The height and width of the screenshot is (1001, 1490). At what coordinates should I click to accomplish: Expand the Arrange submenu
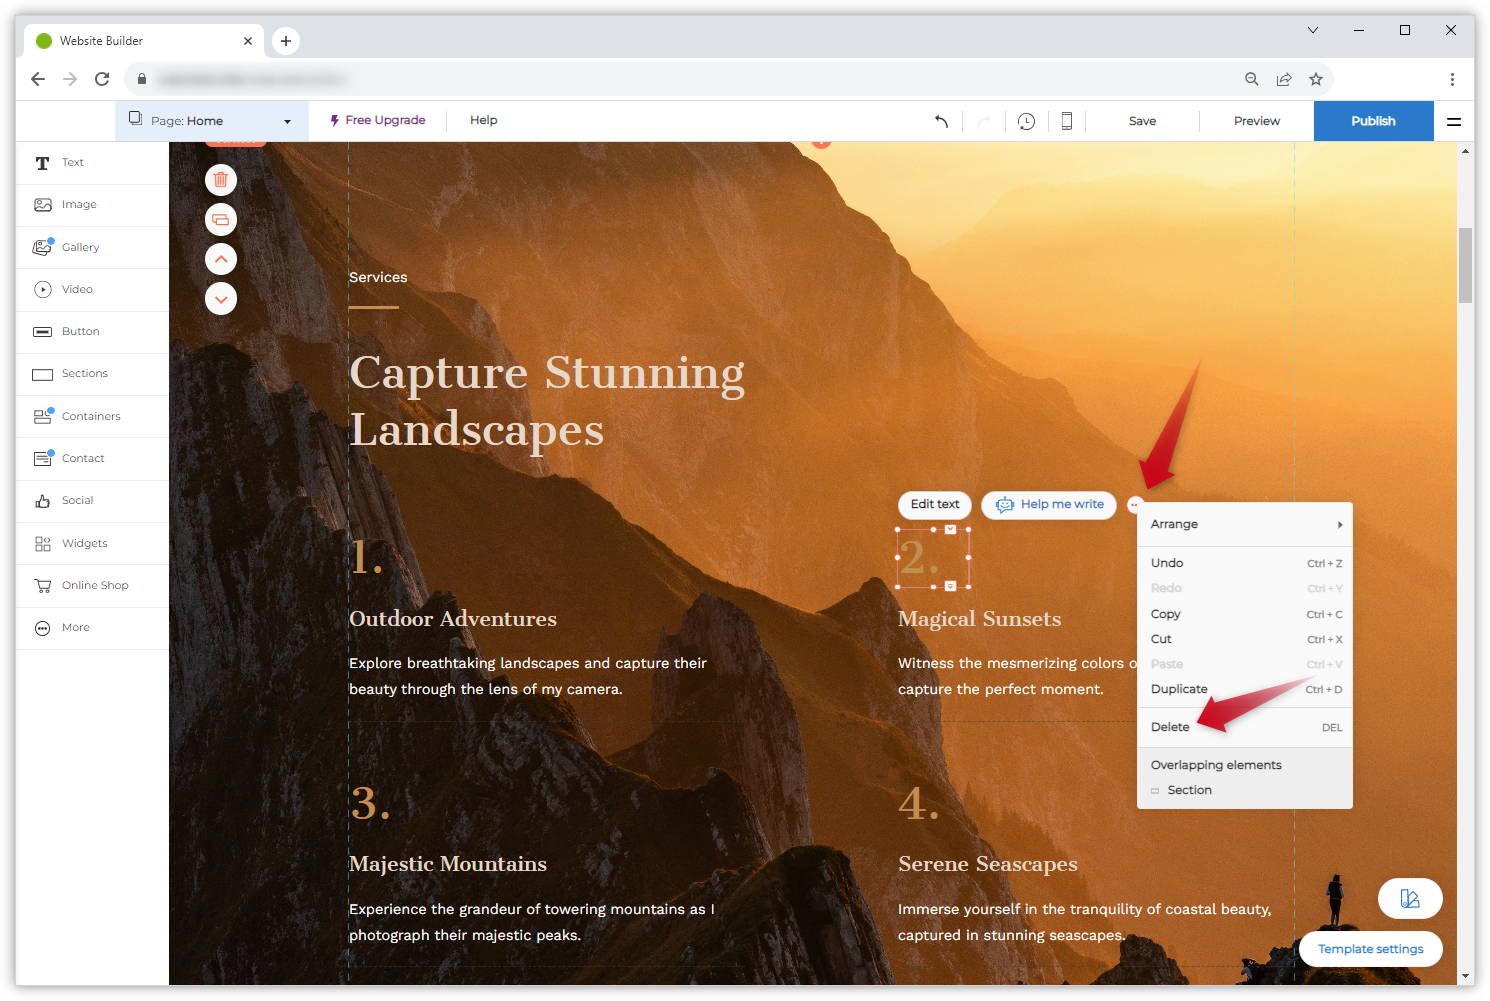[x=1244, y=524]
